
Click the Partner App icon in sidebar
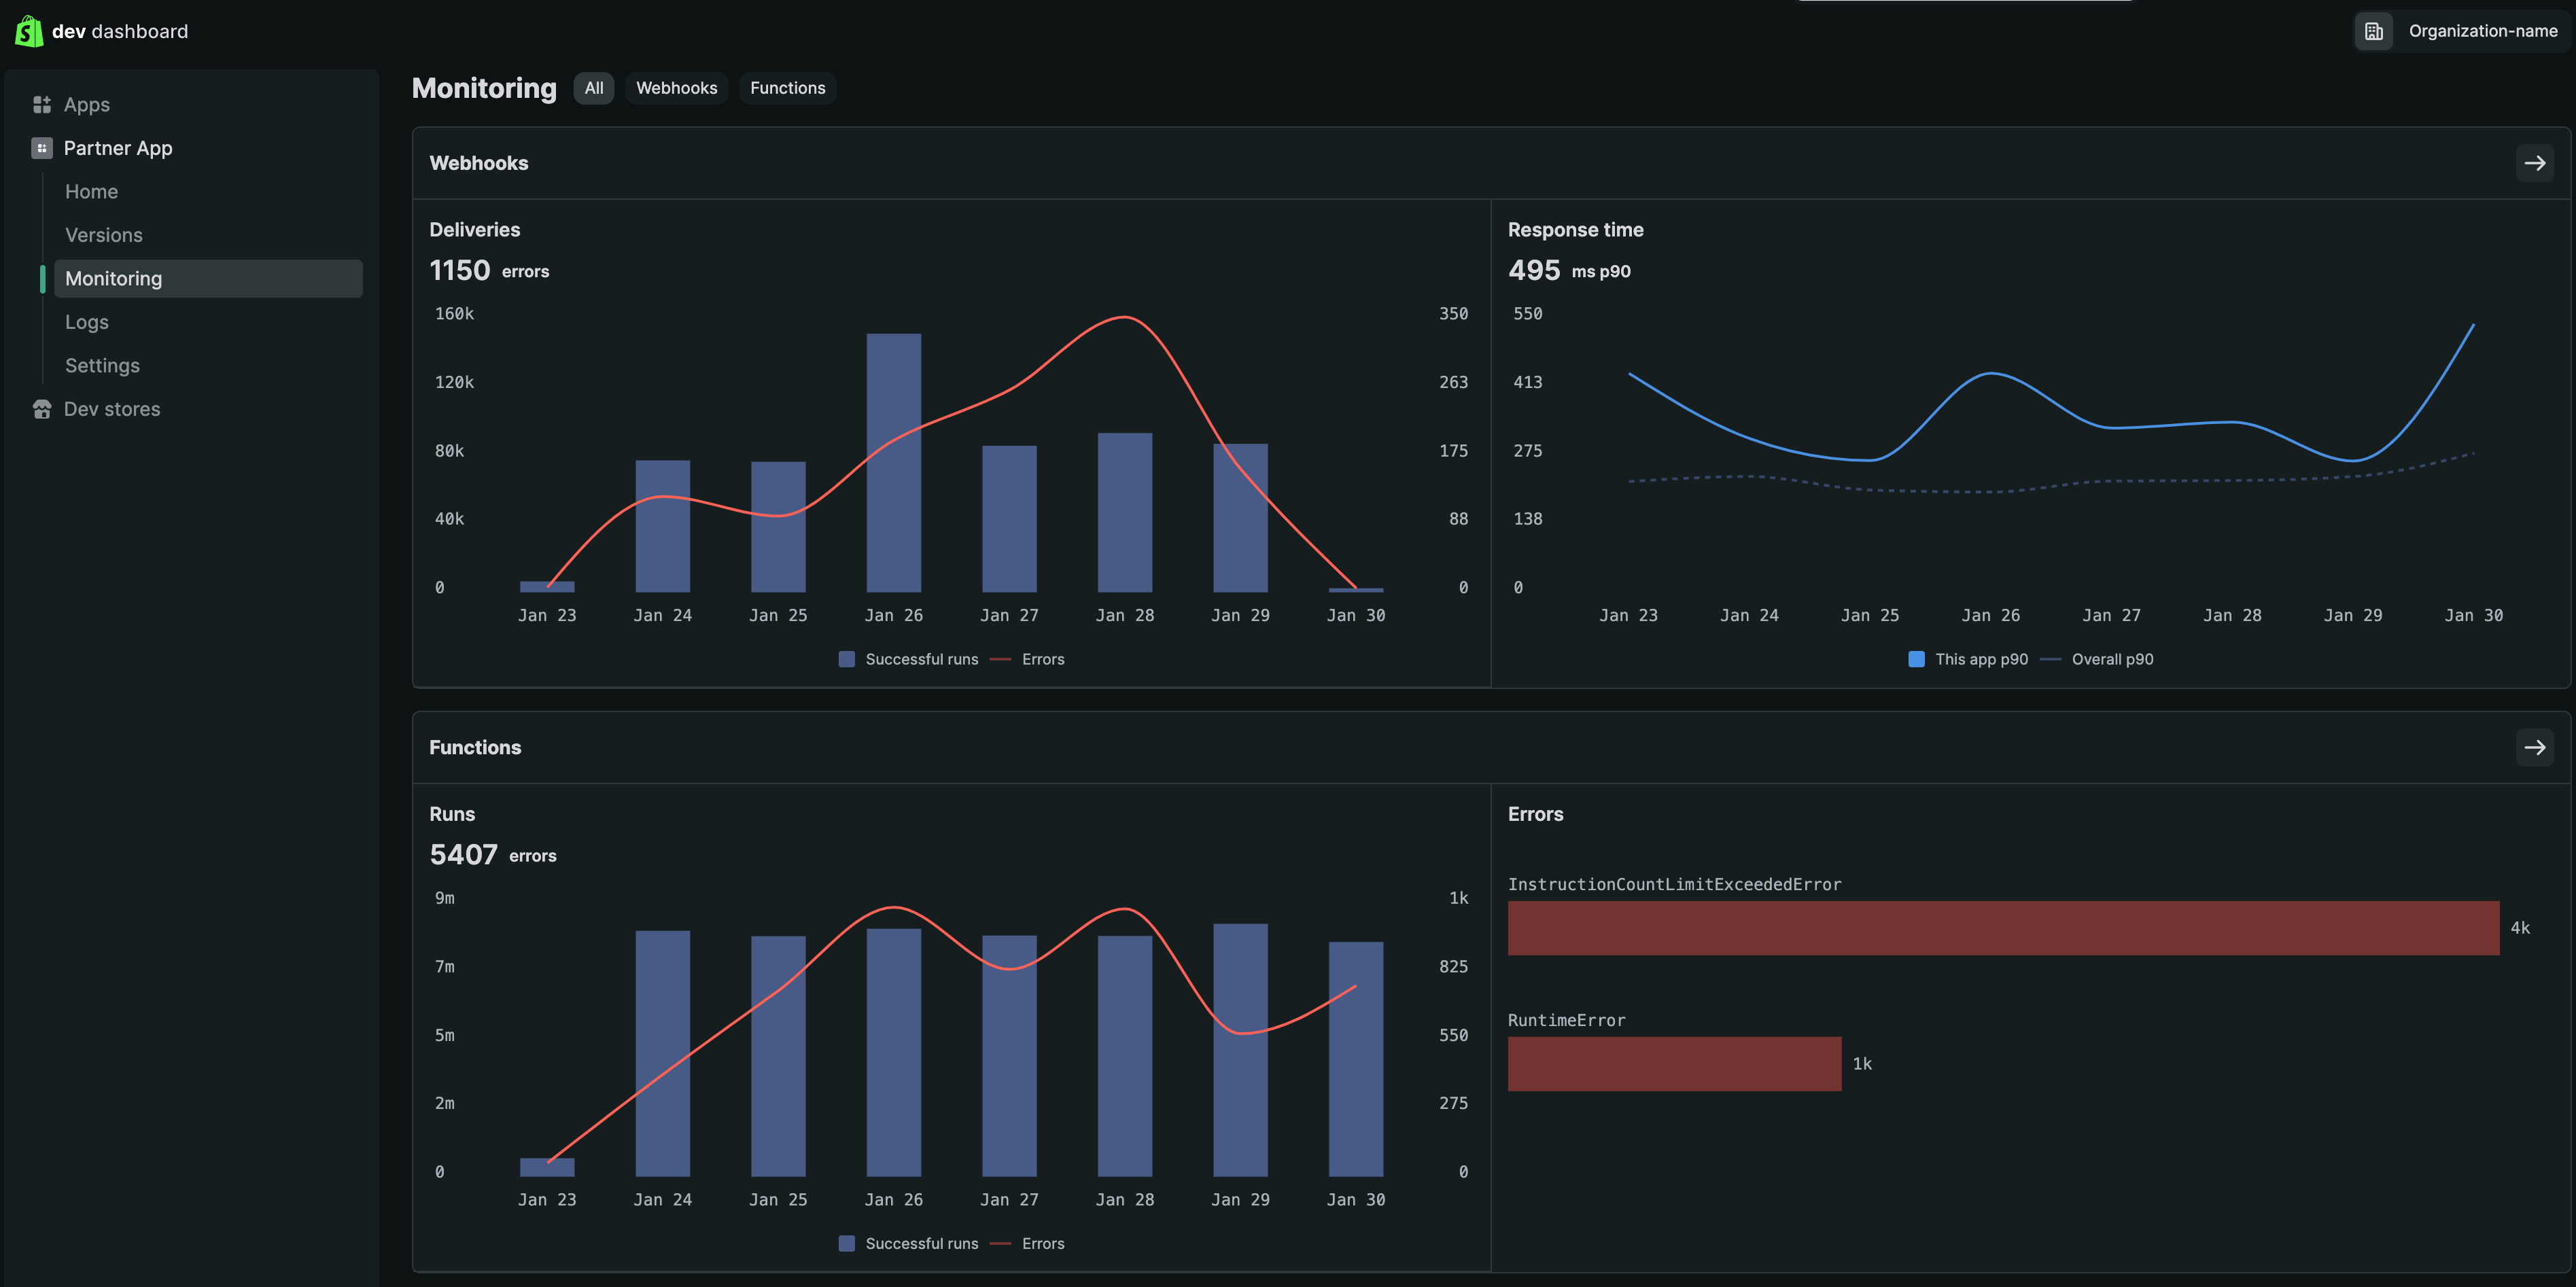tap(42, 148)
